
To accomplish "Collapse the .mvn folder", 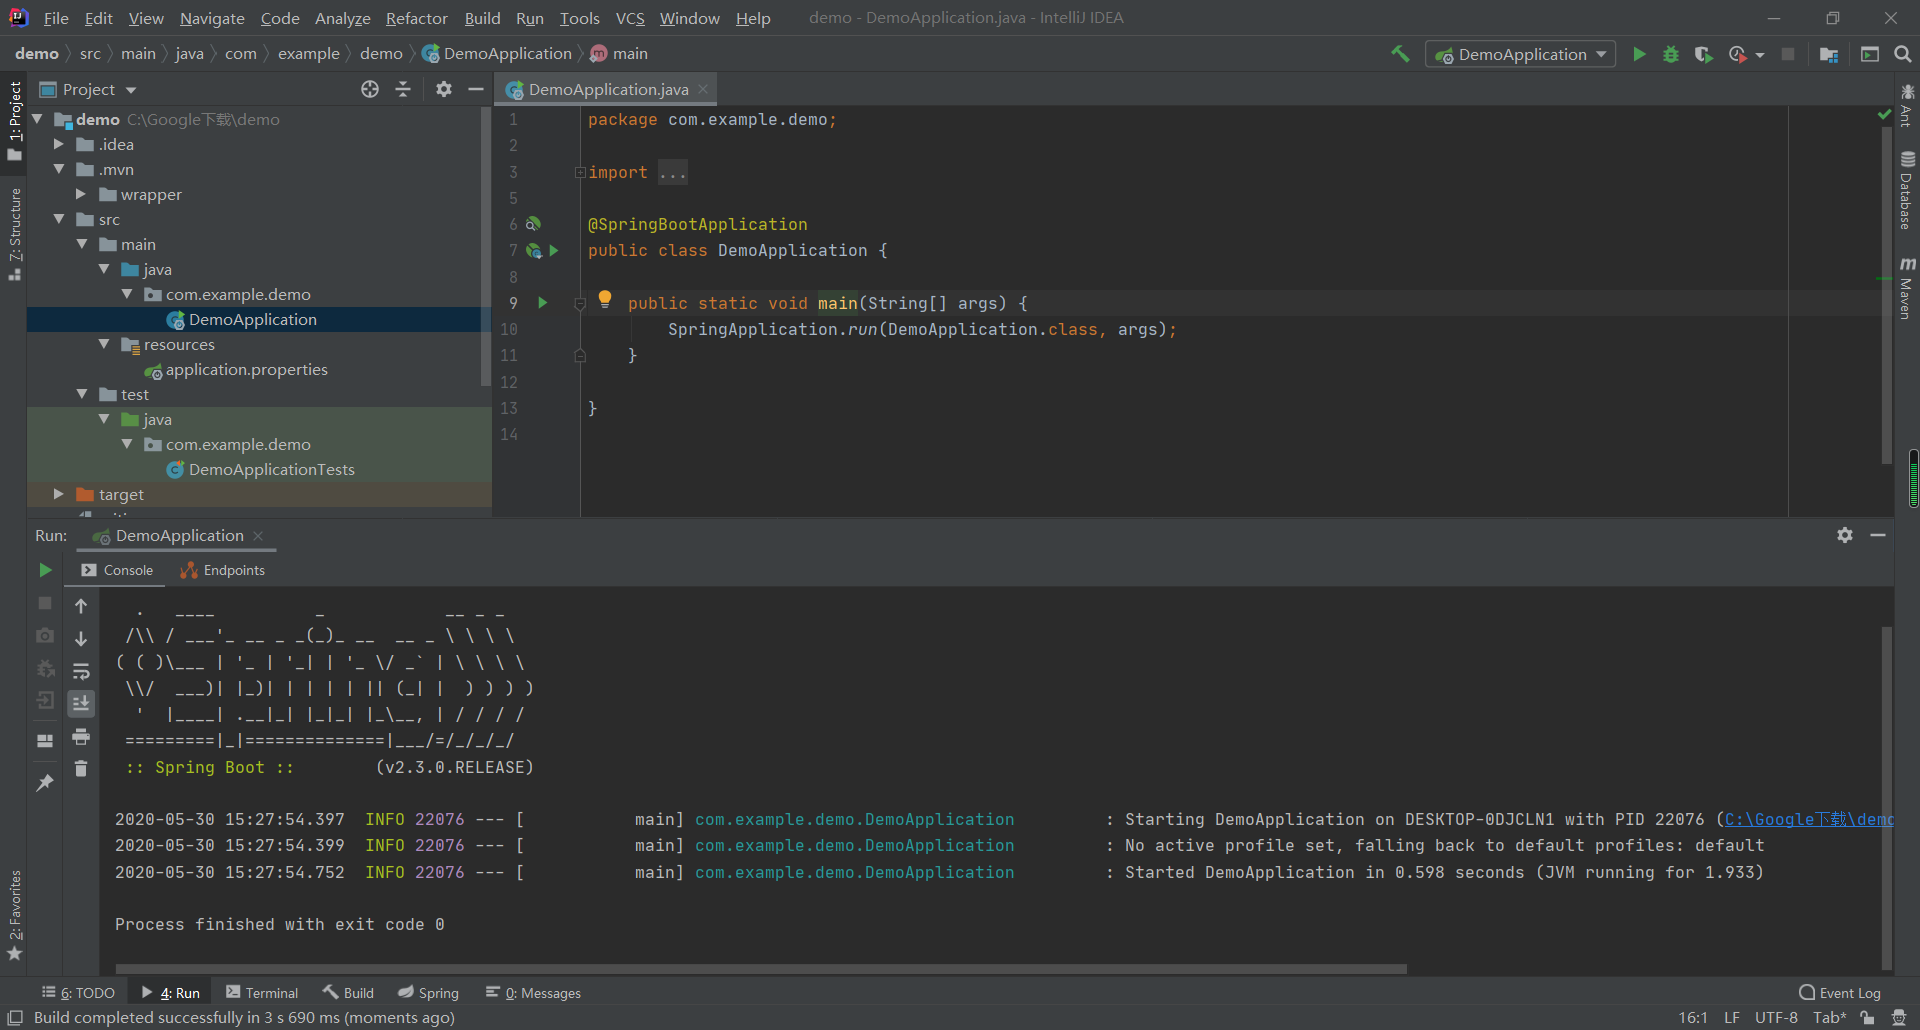I will 59,169.
